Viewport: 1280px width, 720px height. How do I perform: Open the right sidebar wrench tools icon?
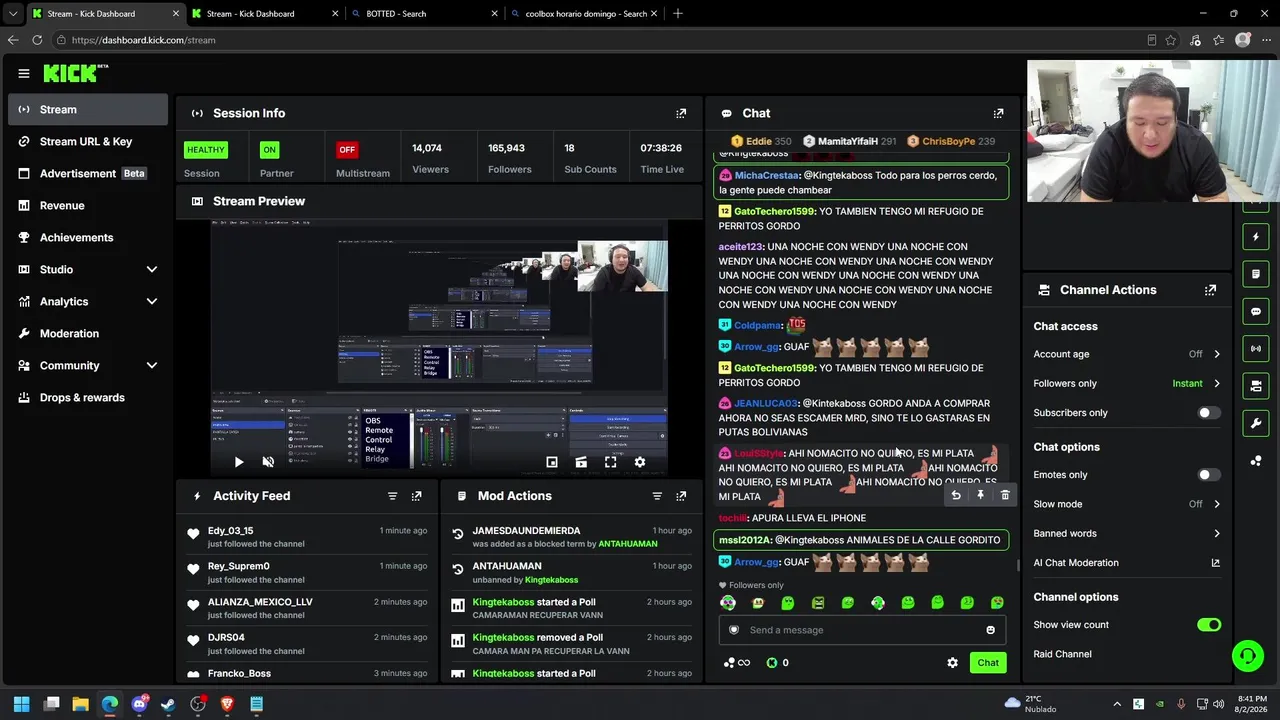click(x=1256, y=424)
